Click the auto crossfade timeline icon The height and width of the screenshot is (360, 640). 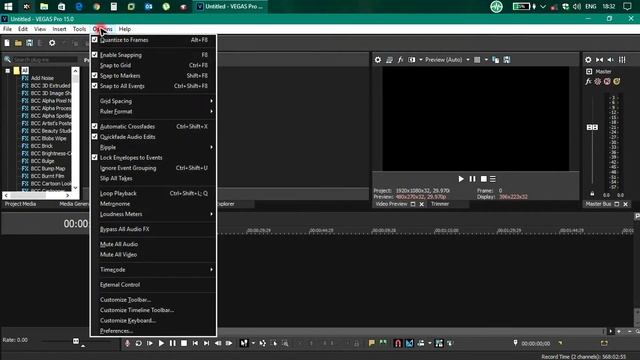tap(409, 343)
